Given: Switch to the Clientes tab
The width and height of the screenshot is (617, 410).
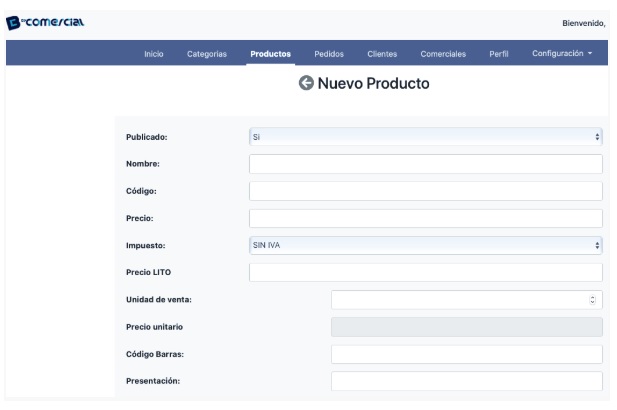Looking at the screenshot, I should tap(382, 54).
